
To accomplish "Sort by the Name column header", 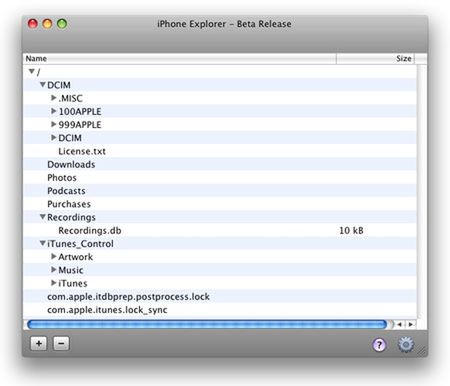I will (180, 59).
